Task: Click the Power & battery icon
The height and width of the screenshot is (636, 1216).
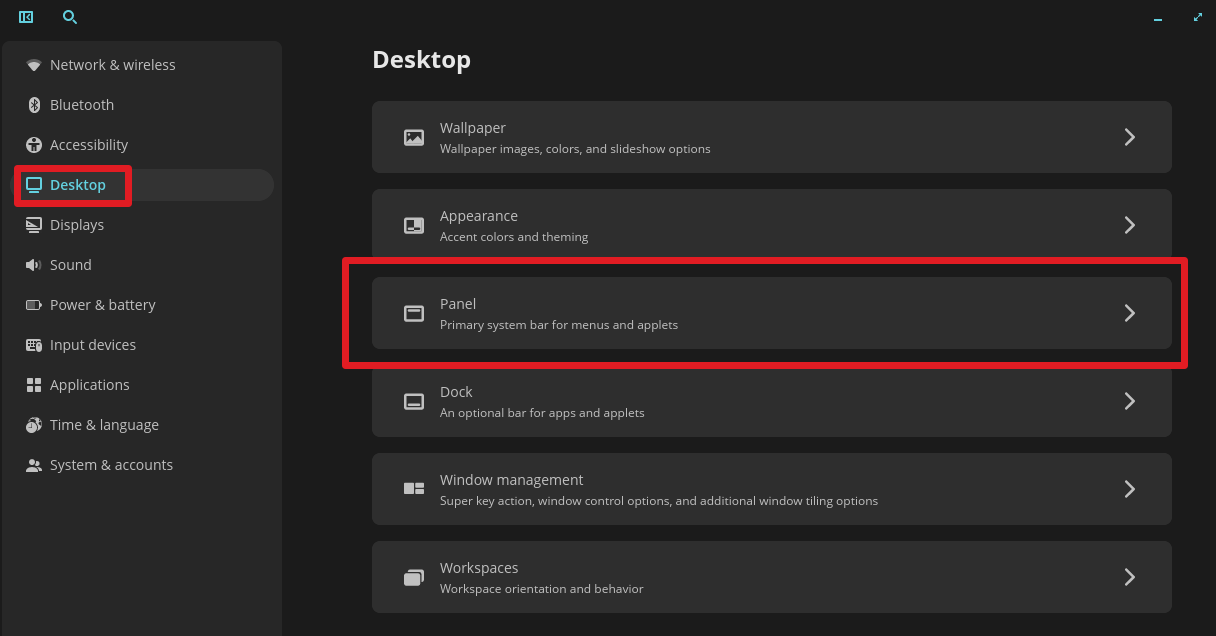Action: 33,304
